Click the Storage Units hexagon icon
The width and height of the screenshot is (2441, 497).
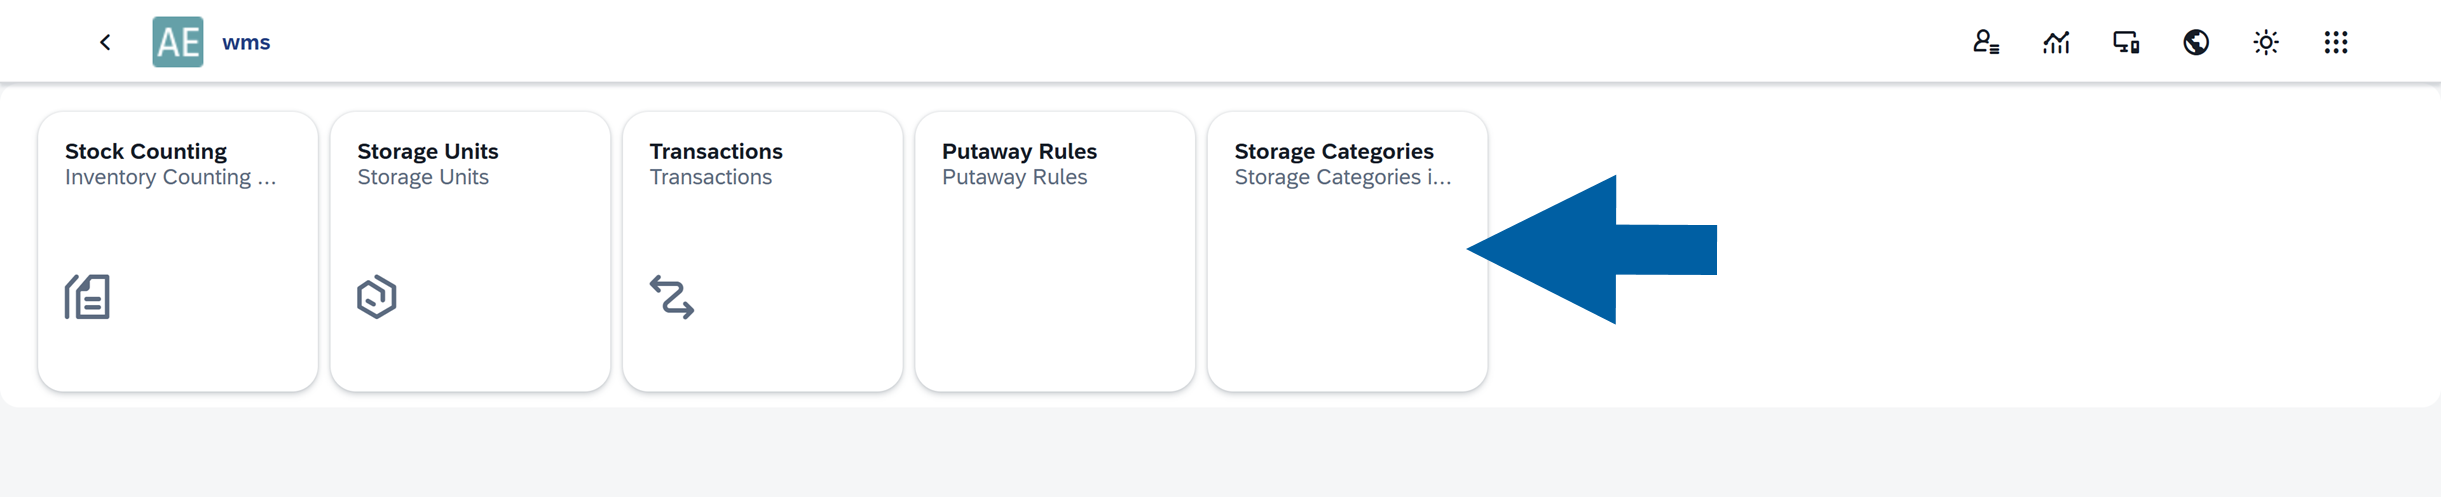377,297
